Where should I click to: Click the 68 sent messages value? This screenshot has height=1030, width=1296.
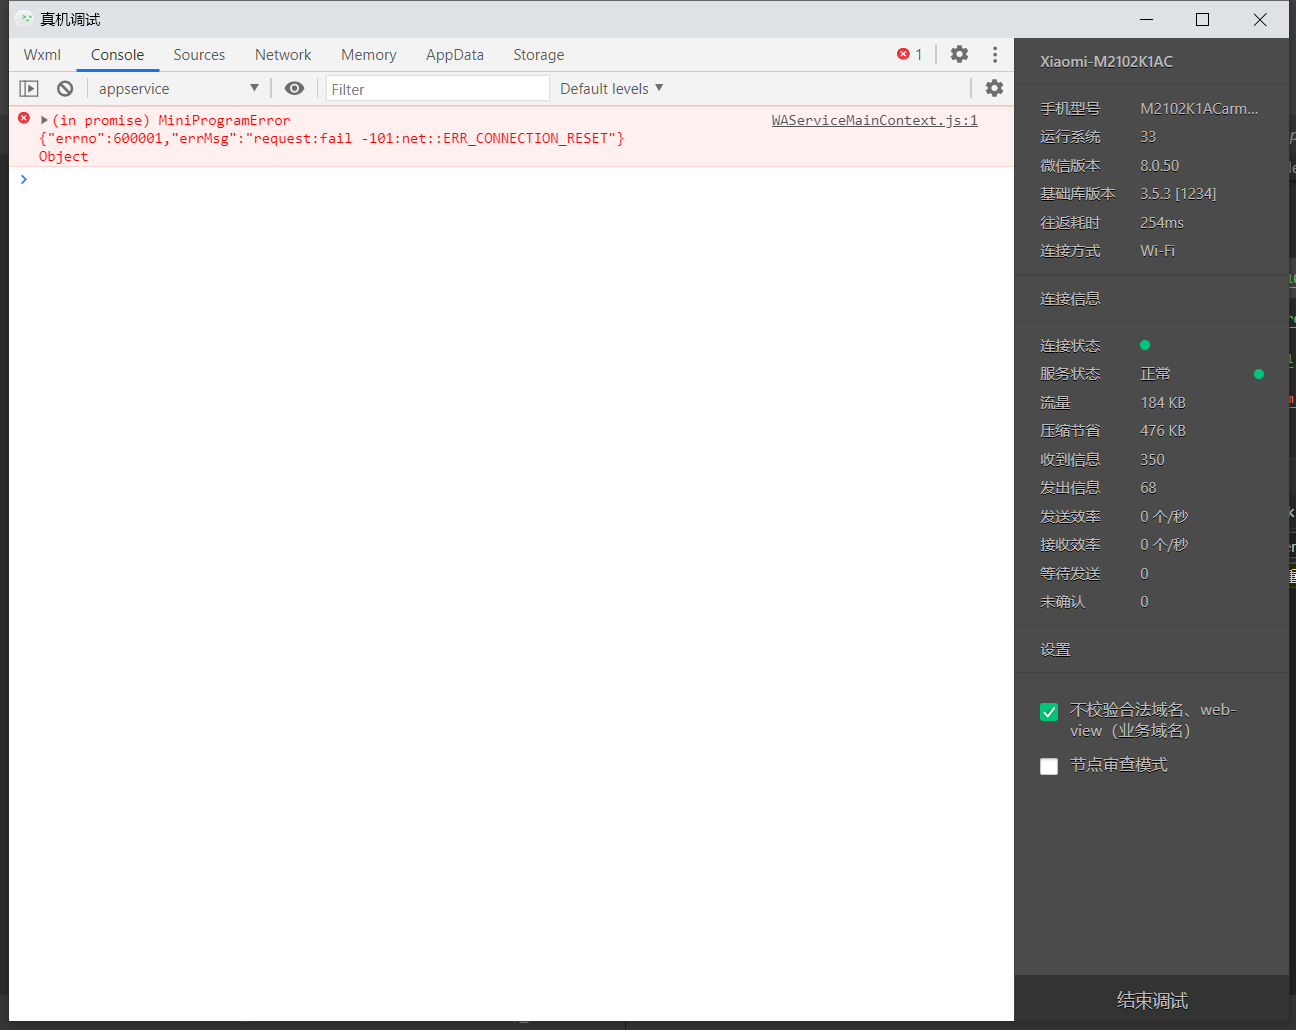pyautogui.click(x=1148, y=487)
